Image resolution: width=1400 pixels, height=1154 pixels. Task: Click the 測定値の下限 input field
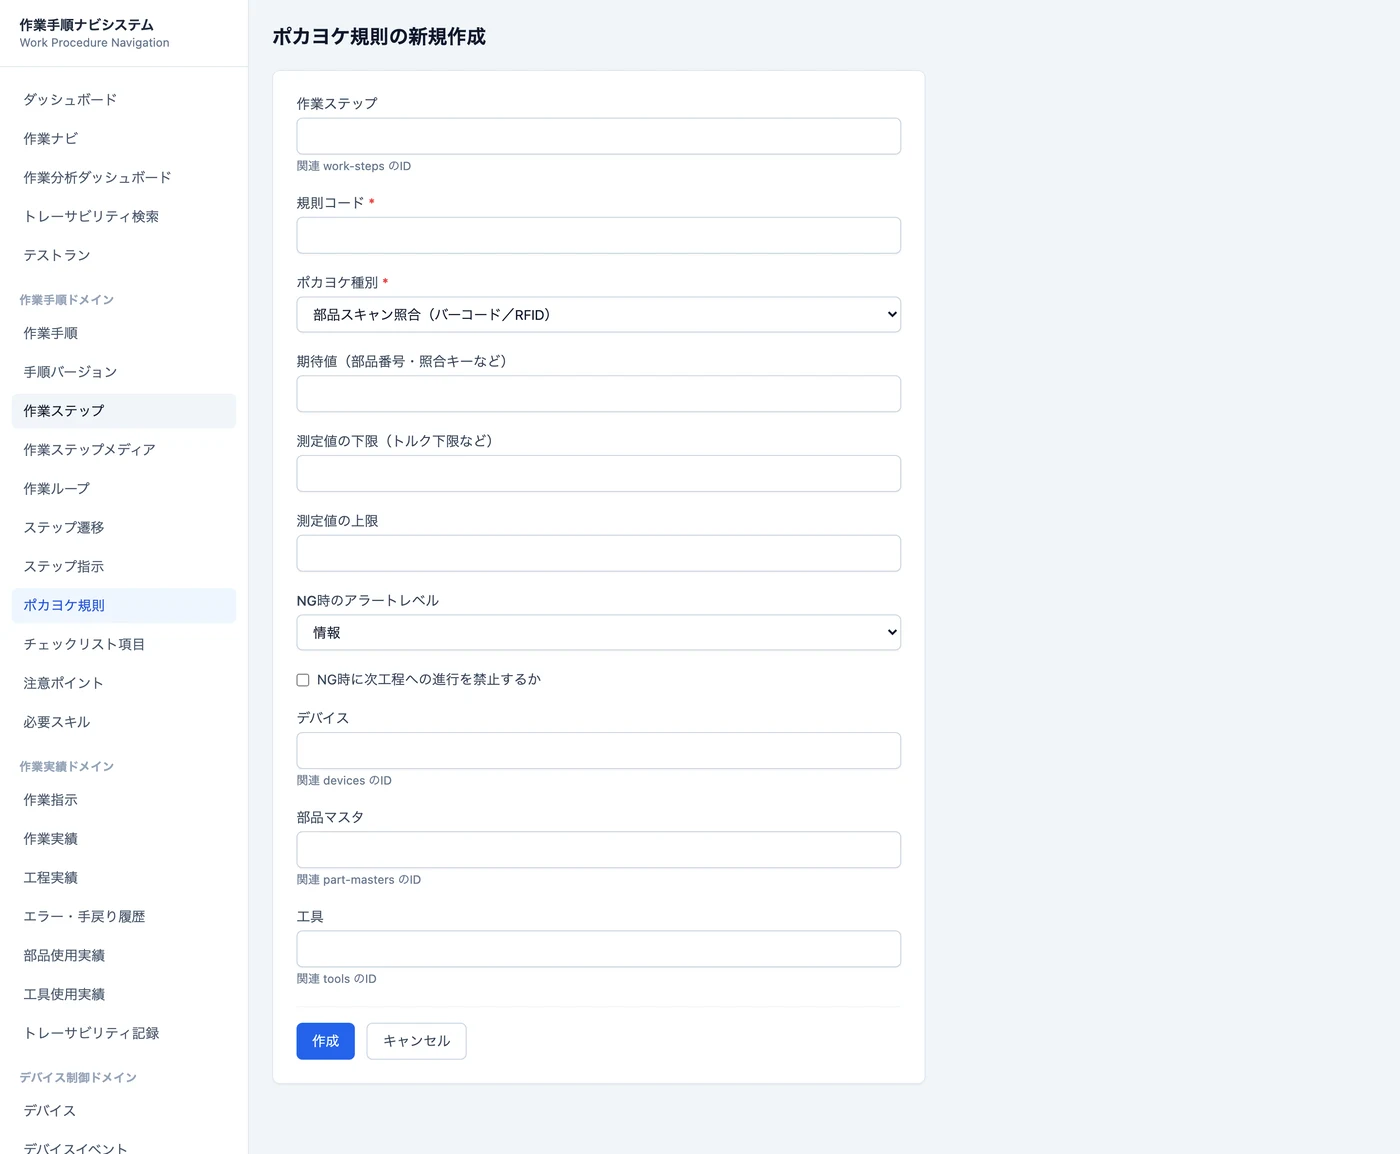pyautogui.click(x=598, y=474)
